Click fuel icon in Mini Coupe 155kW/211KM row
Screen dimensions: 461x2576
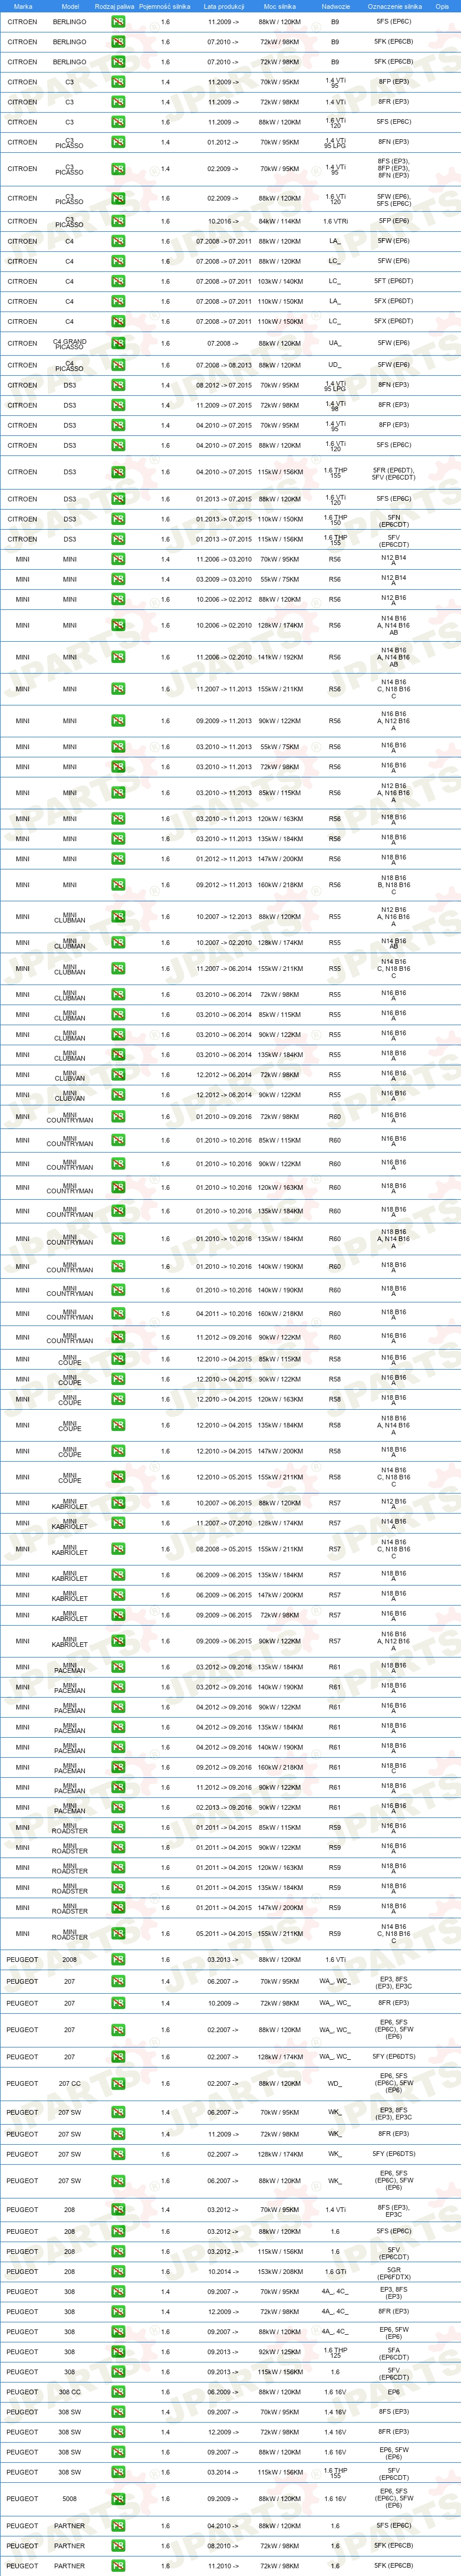click(x=118, y=1477)
